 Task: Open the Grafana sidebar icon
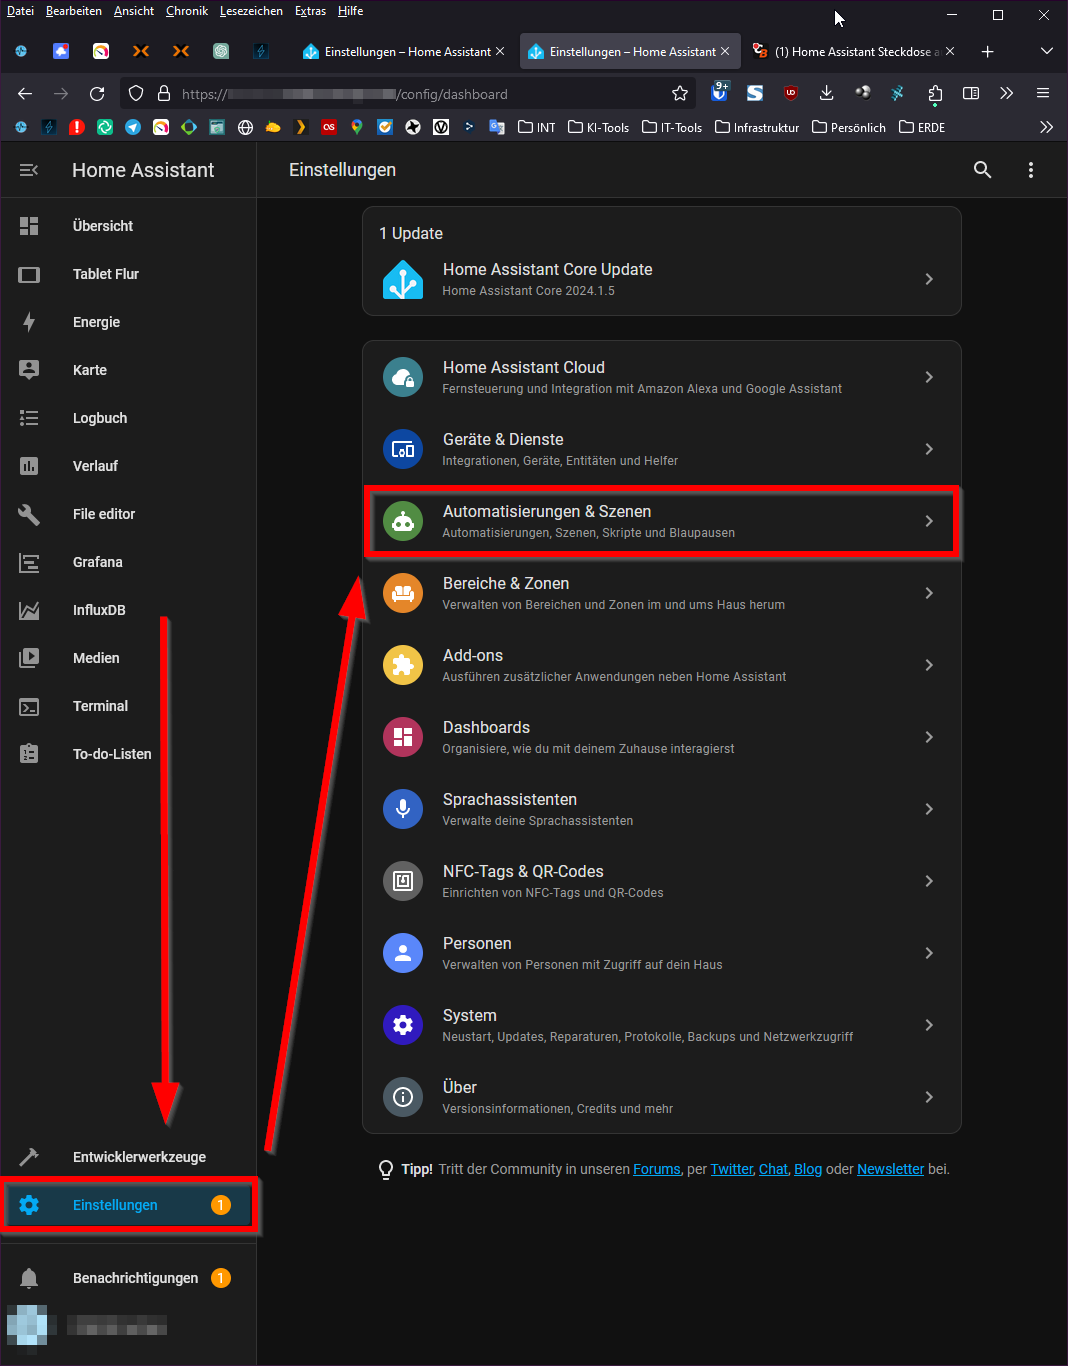(29, 562)
